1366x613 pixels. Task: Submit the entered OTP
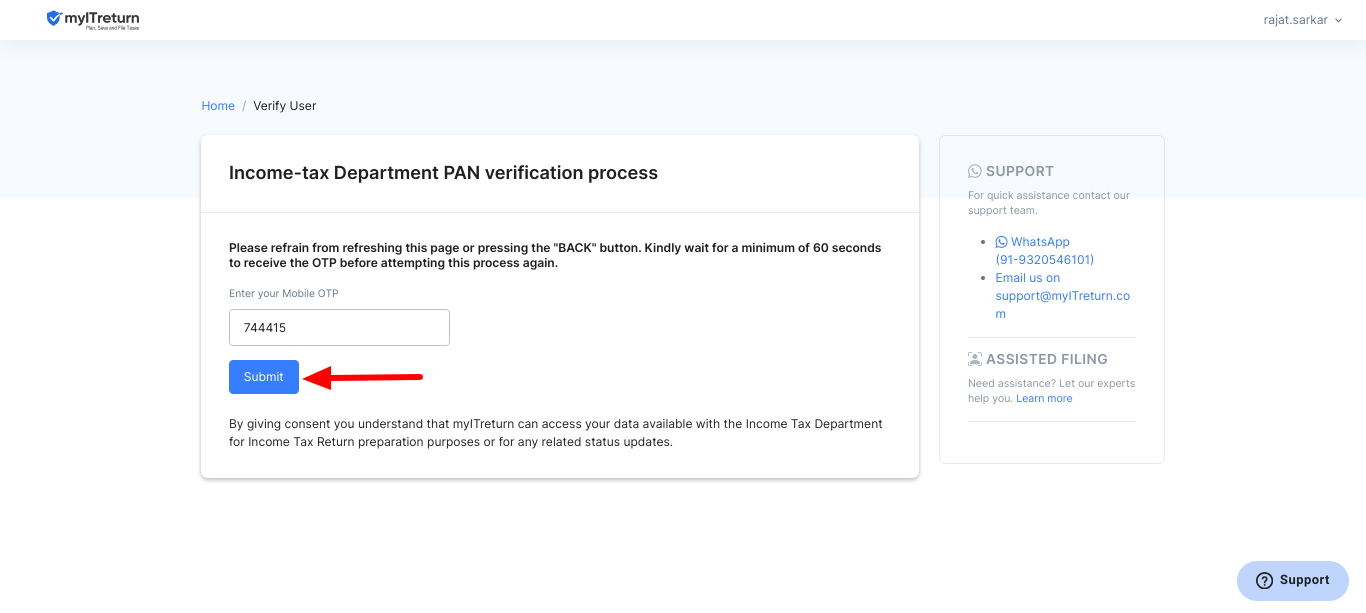coord(264,377)
